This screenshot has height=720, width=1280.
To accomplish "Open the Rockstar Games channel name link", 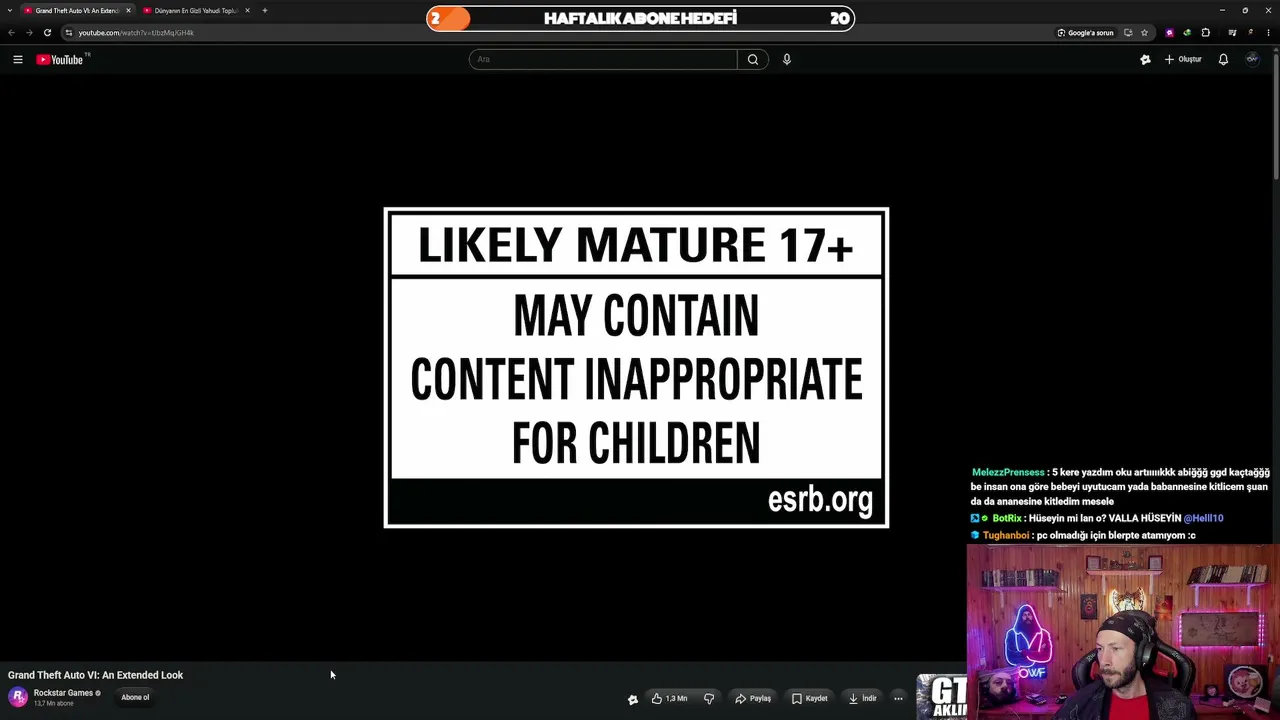I will (63, 692).
